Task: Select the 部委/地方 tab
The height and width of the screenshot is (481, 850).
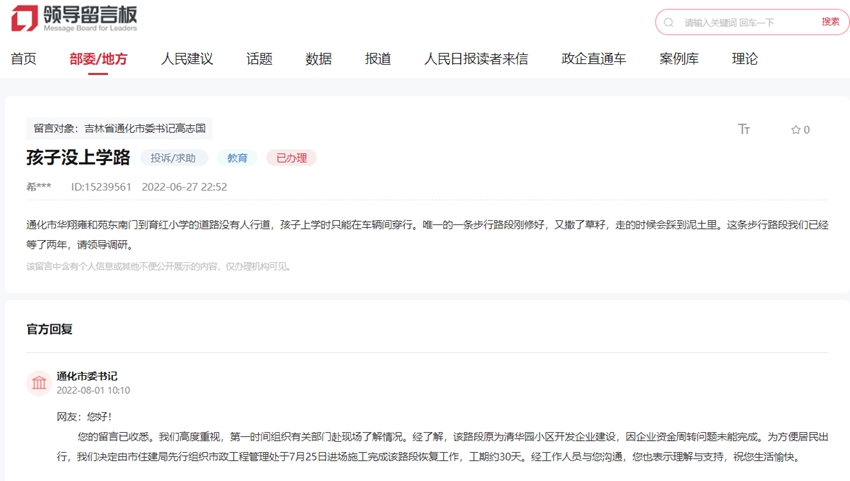Action: pos(98,59)
